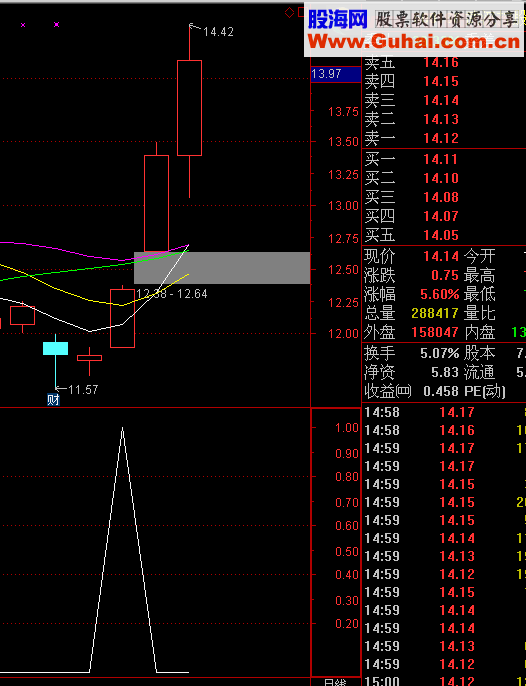Click the 量比 label

pos(480,313)
